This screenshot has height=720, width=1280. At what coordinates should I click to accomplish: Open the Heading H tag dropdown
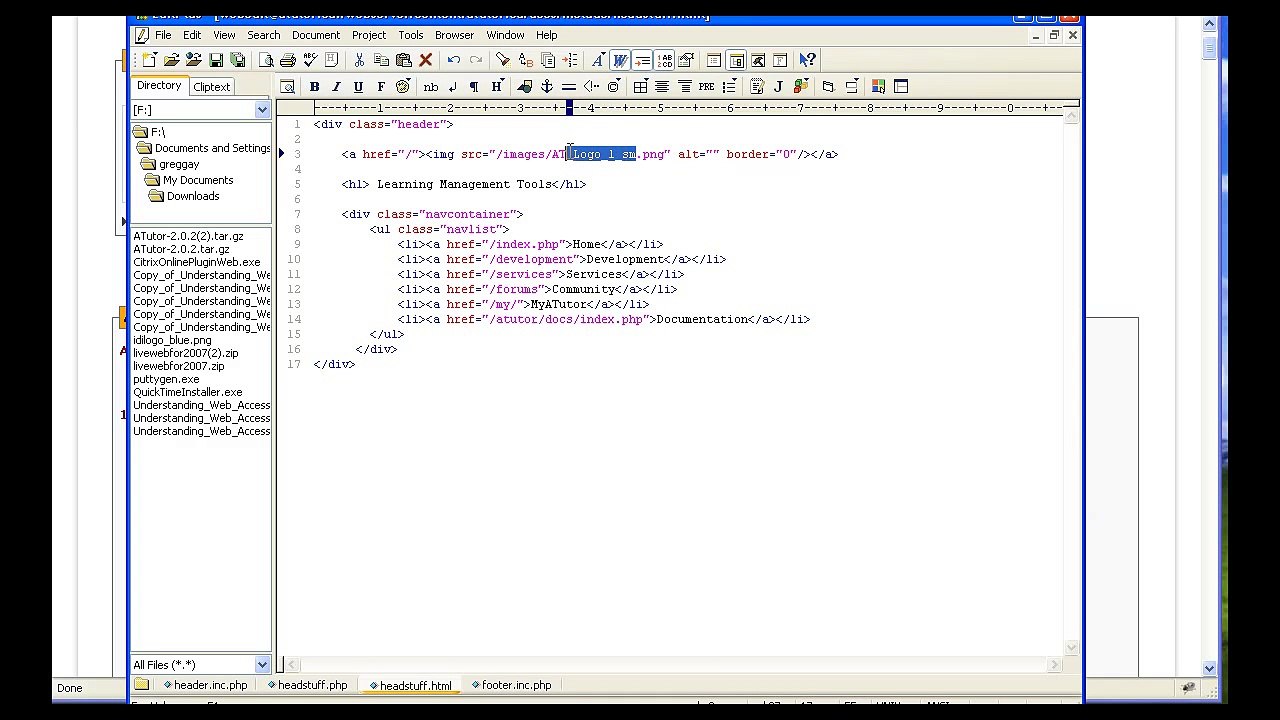(x=496, y=87)
